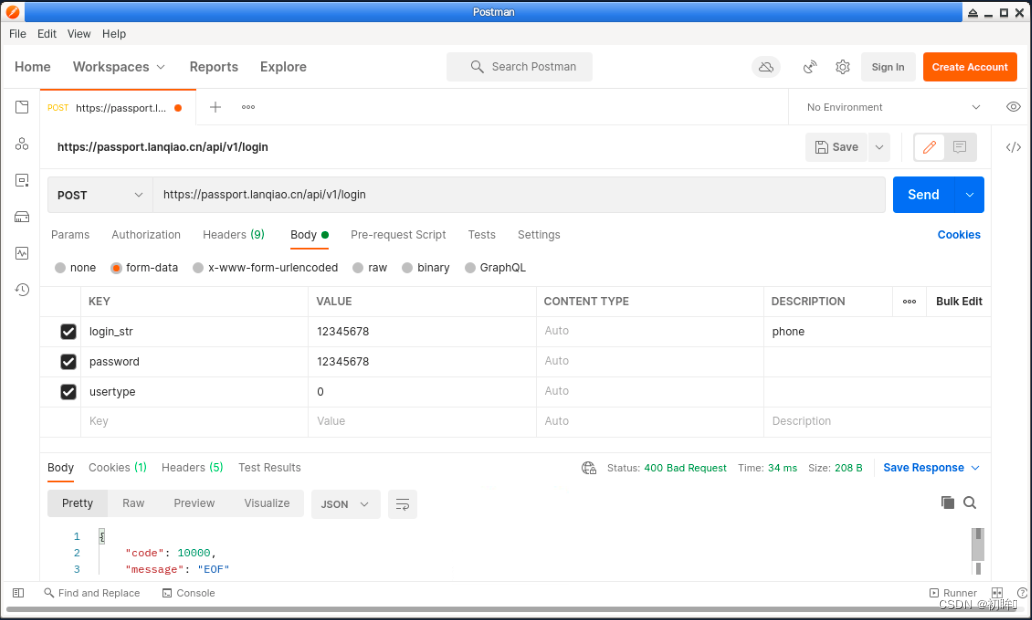Image resolution: width=1032 pixels, height=620 pixels.
Task: Open the Mock Servers sidebar icon
Action: coord(22,217)
